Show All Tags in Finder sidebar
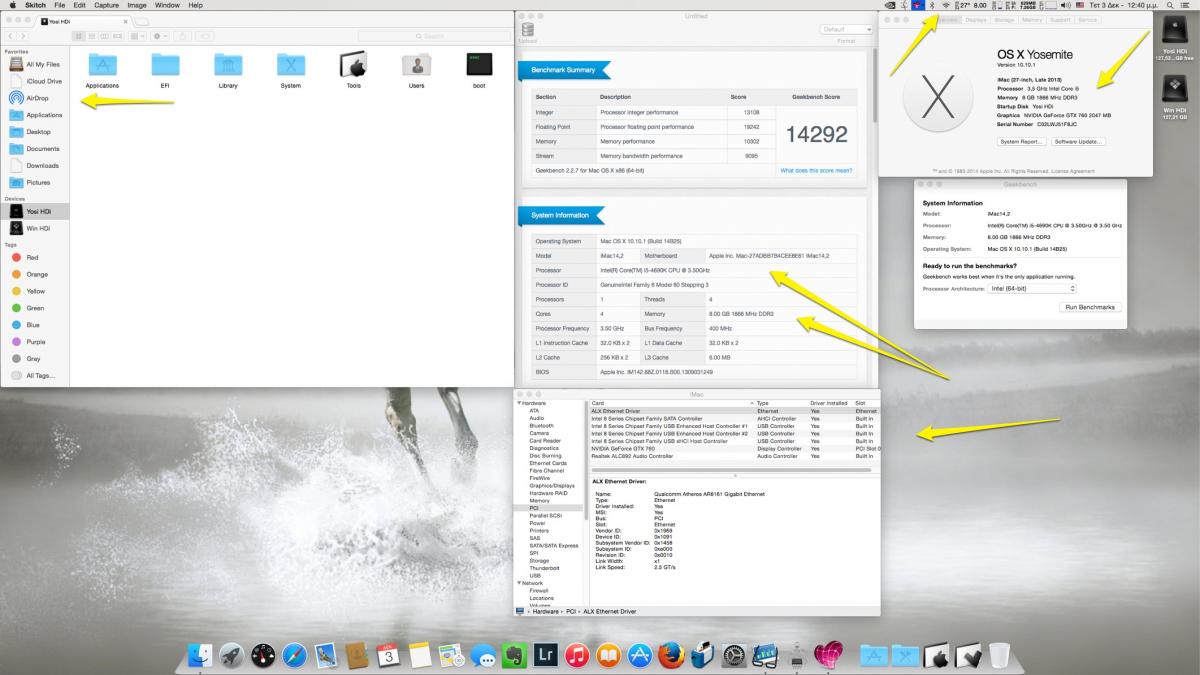 (34, 375)
